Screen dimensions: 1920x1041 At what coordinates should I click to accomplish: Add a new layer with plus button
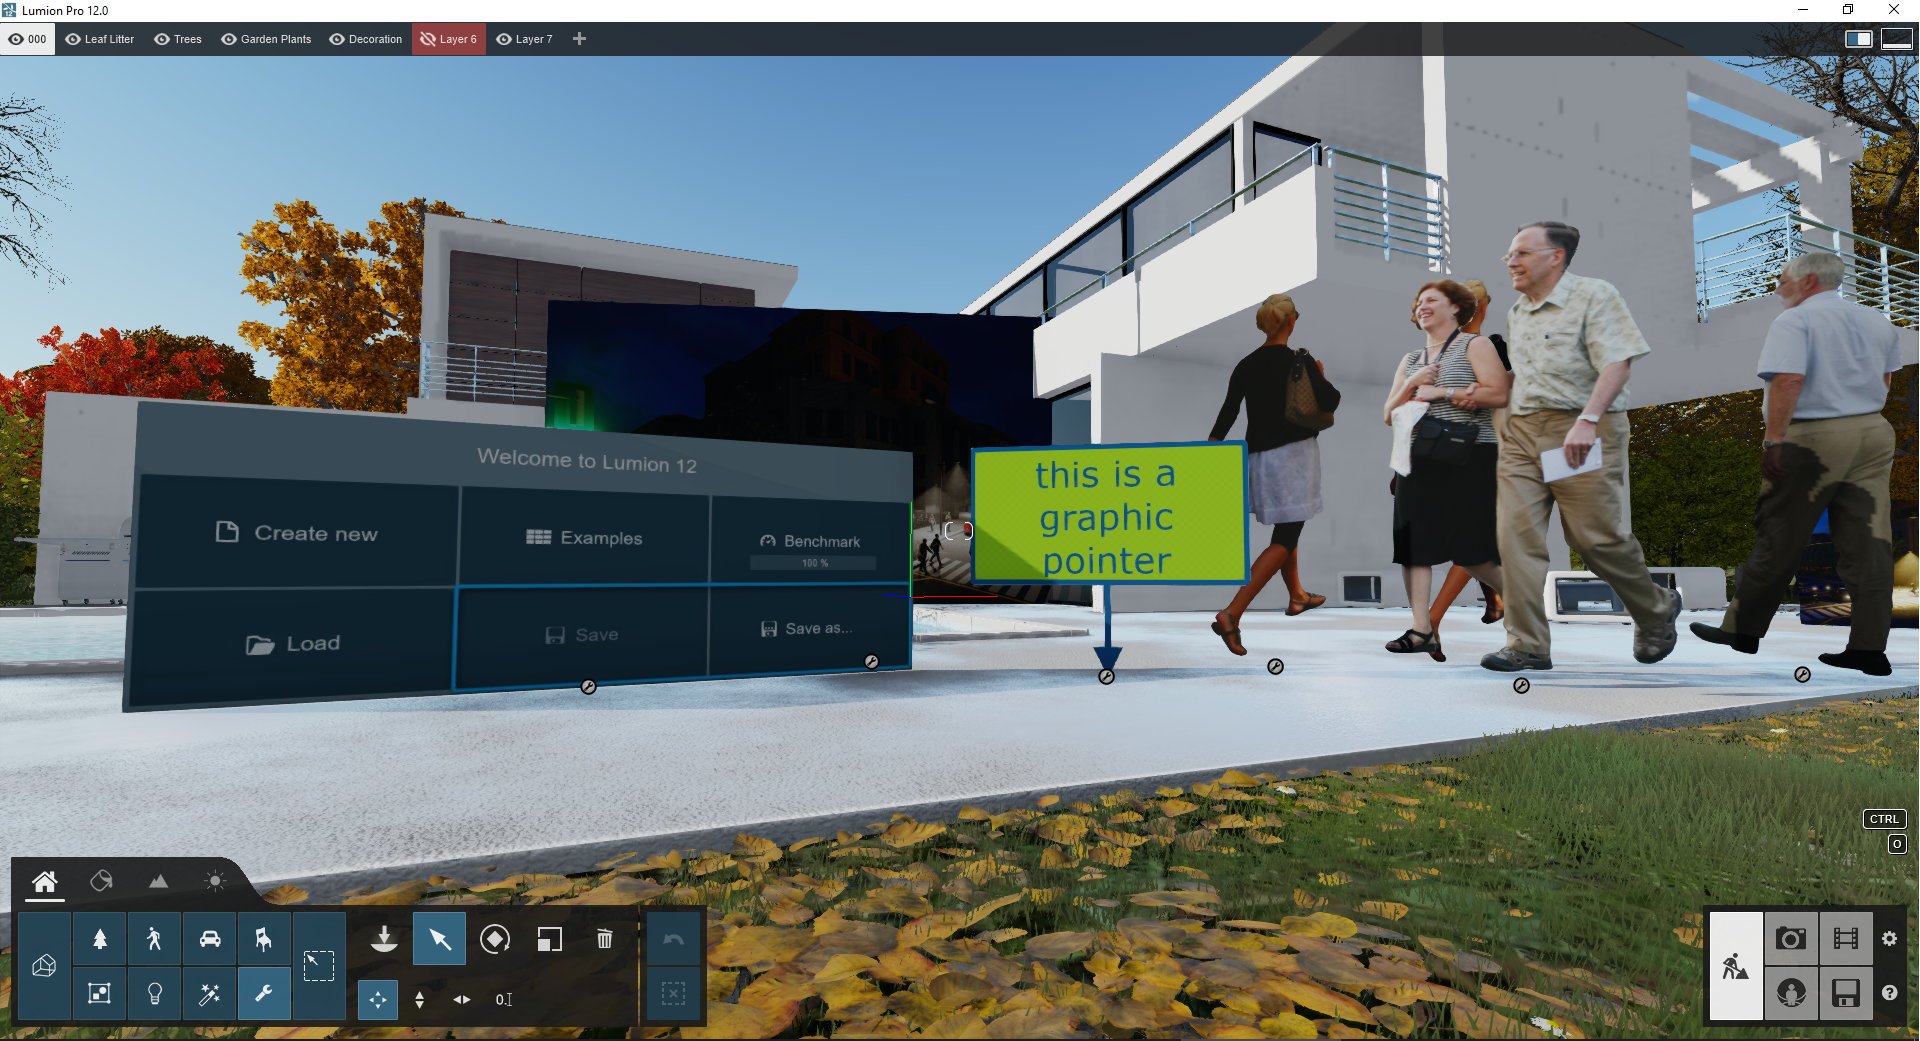[x=579, y=39]
